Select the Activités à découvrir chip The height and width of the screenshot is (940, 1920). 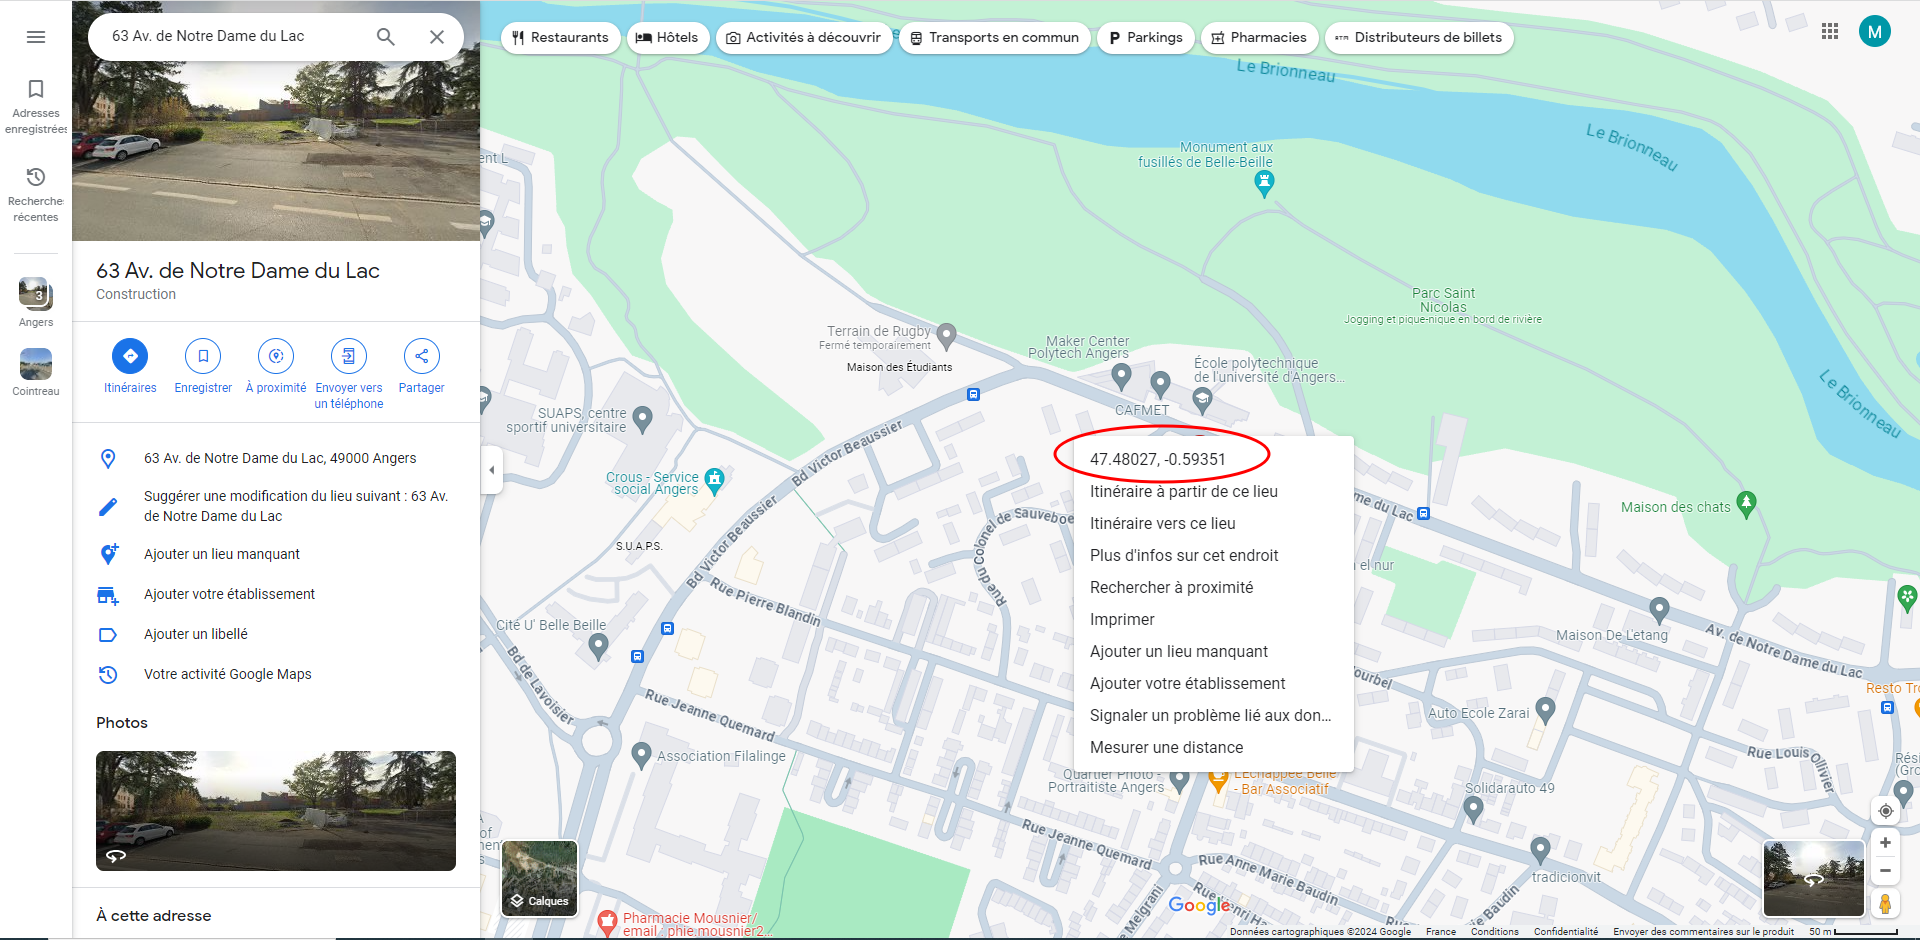[804, 38]
